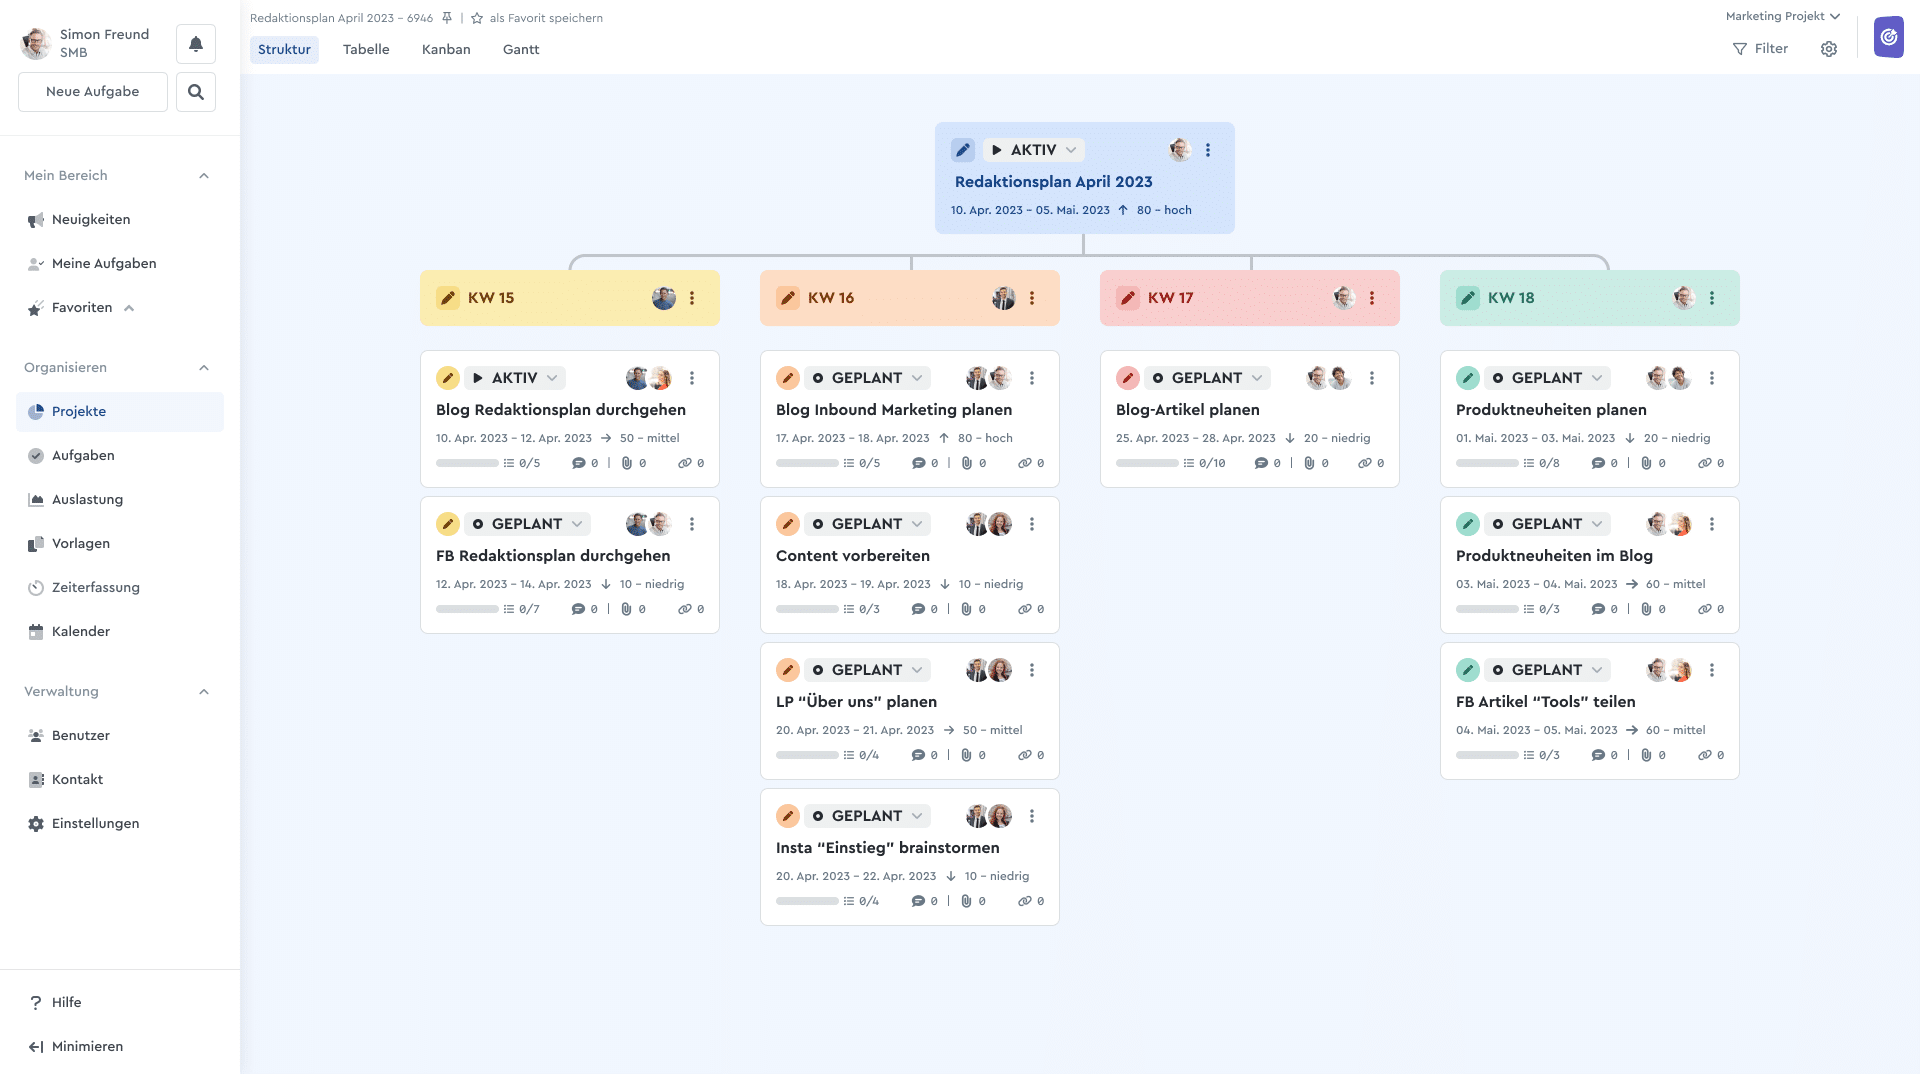1920x1074 pixels.
Task: Open the Simon Freund profile avatar
Action: tap(36, 43)
